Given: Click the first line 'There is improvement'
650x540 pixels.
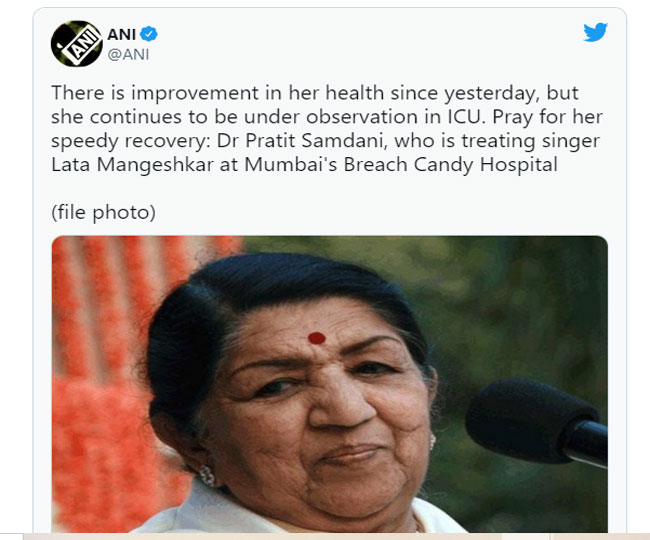Looking at the screenshot, I should pos(155,93).
